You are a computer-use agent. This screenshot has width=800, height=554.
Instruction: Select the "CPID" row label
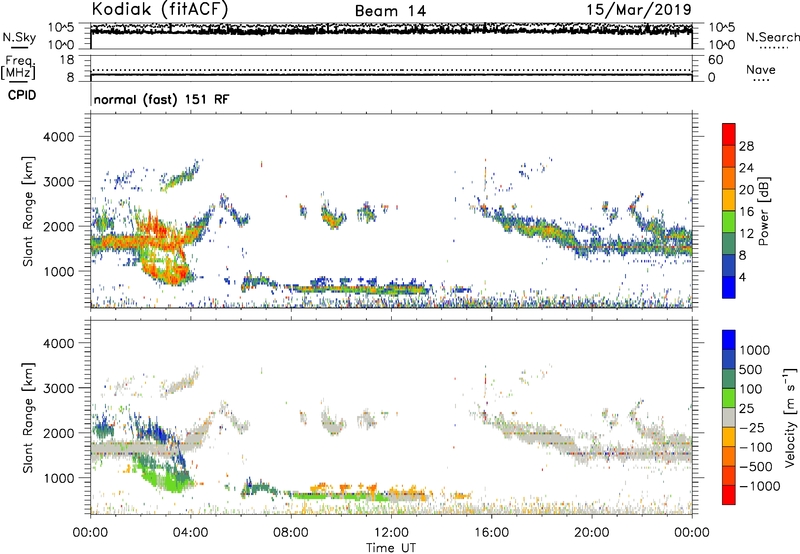pyautogui.click(x=22, y=95)
